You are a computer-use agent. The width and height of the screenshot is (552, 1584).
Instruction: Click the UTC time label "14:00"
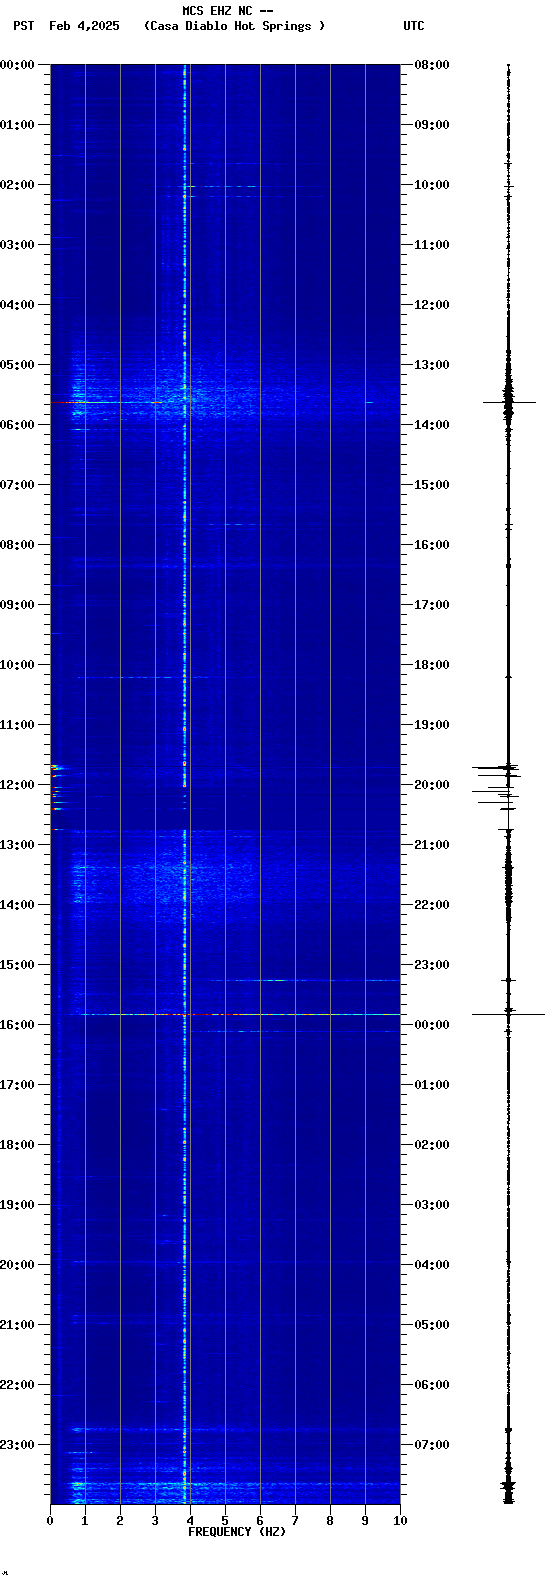(x=432, y=425)
